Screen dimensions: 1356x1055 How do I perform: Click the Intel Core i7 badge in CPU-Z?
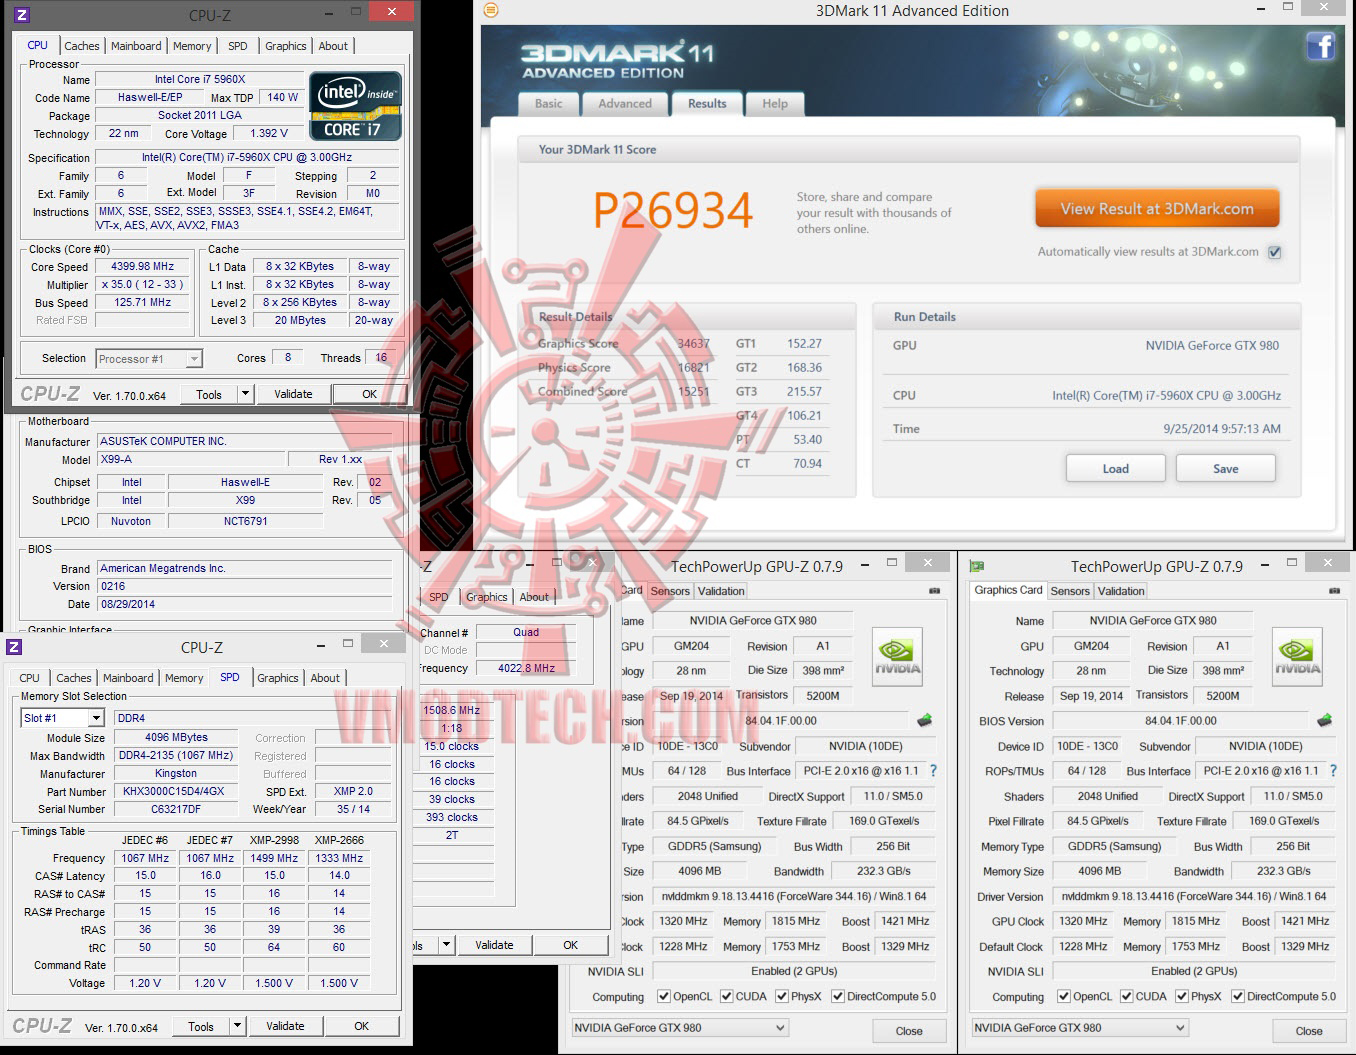pos(354,106)
